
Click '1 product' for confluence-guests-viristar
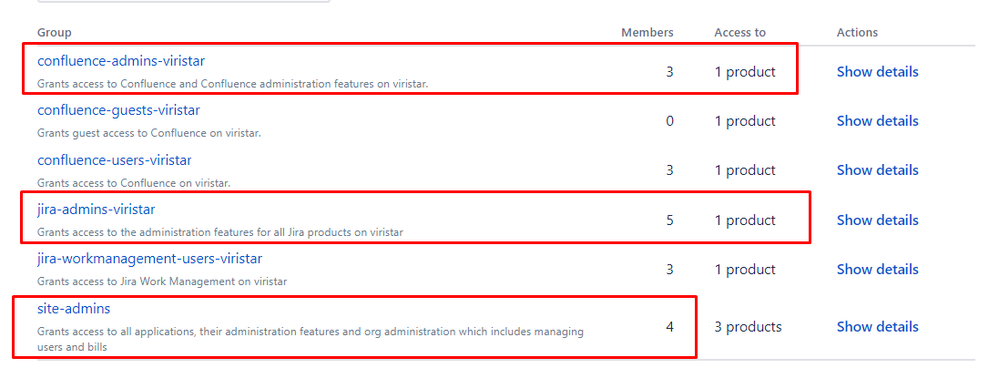(x=745, y=121)
